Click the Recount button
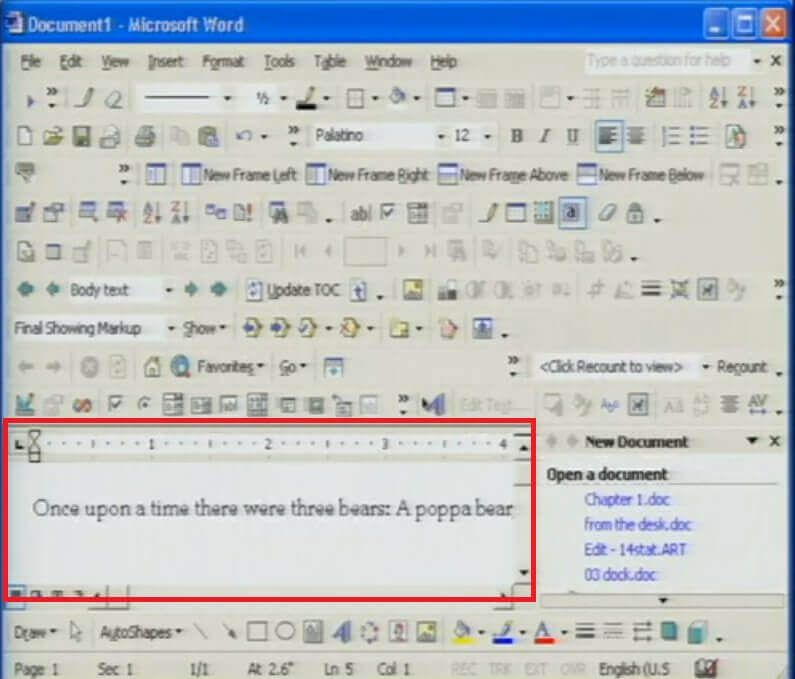Image resolution: width=795 pixels, height=679 pixels. tap(742, 366)
